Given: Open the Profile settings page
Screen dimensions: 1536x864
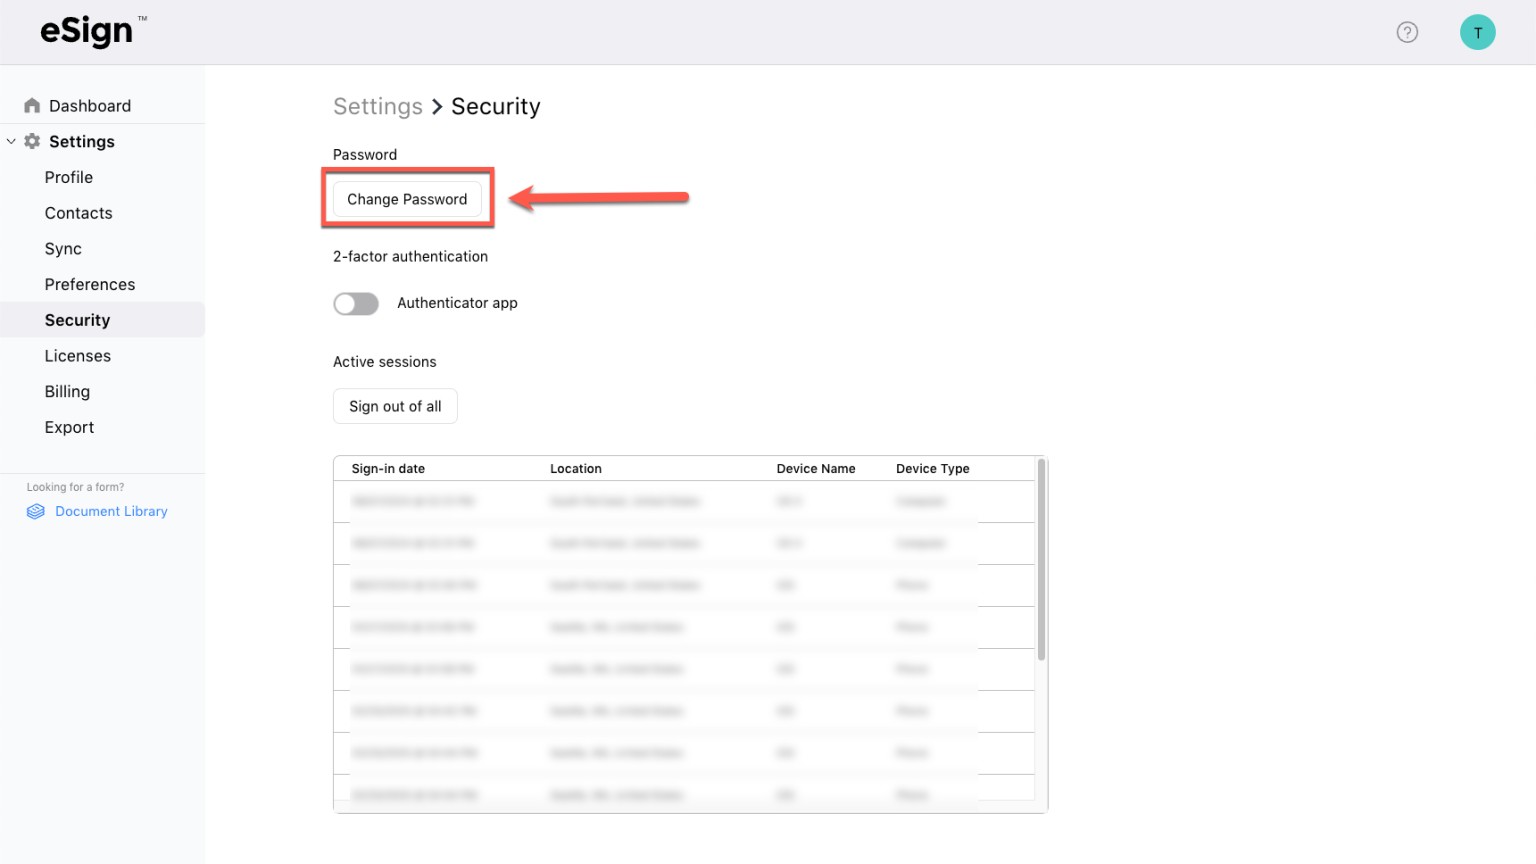Looking at the screenshot, I should click(x=68, y=177).
